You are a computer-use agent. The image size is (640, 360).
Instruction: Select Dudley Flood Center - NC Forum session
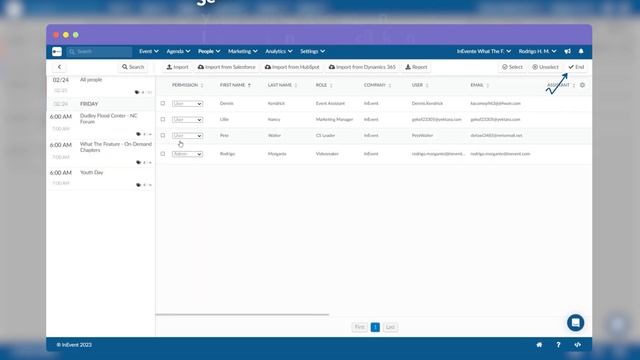coord(100,124)
